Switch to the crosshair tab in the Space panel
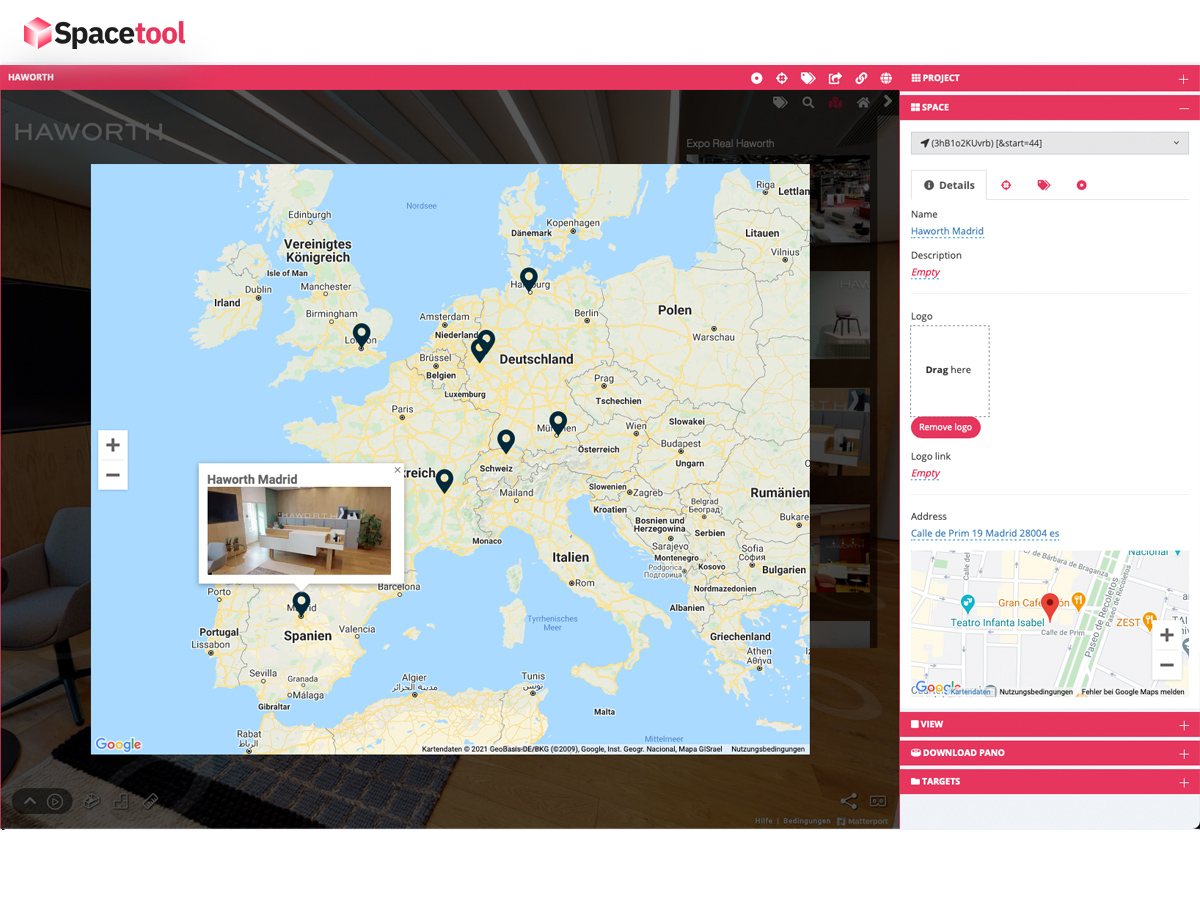The width and height of the screenshot is (1200, 900). [1007, 185]
